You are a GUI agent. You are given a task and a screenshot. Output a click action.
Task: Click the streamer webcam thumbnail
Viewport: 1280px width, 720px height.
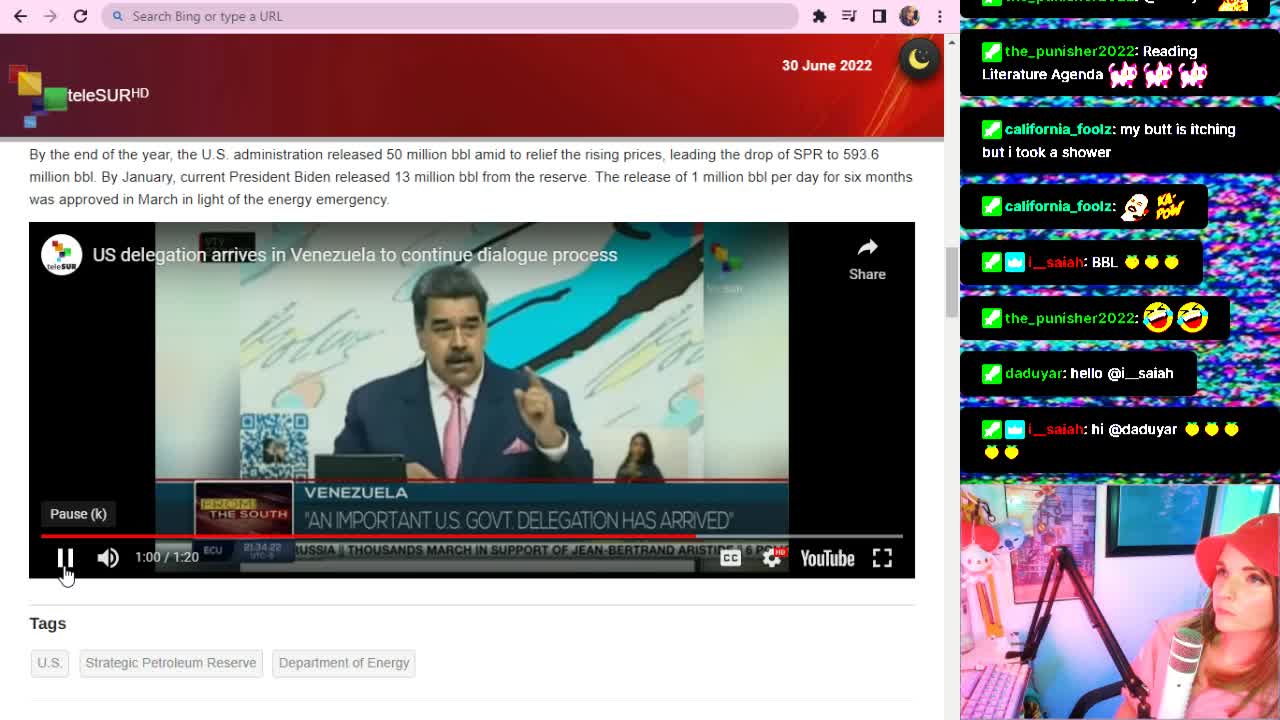click(x=1120, y=602)
